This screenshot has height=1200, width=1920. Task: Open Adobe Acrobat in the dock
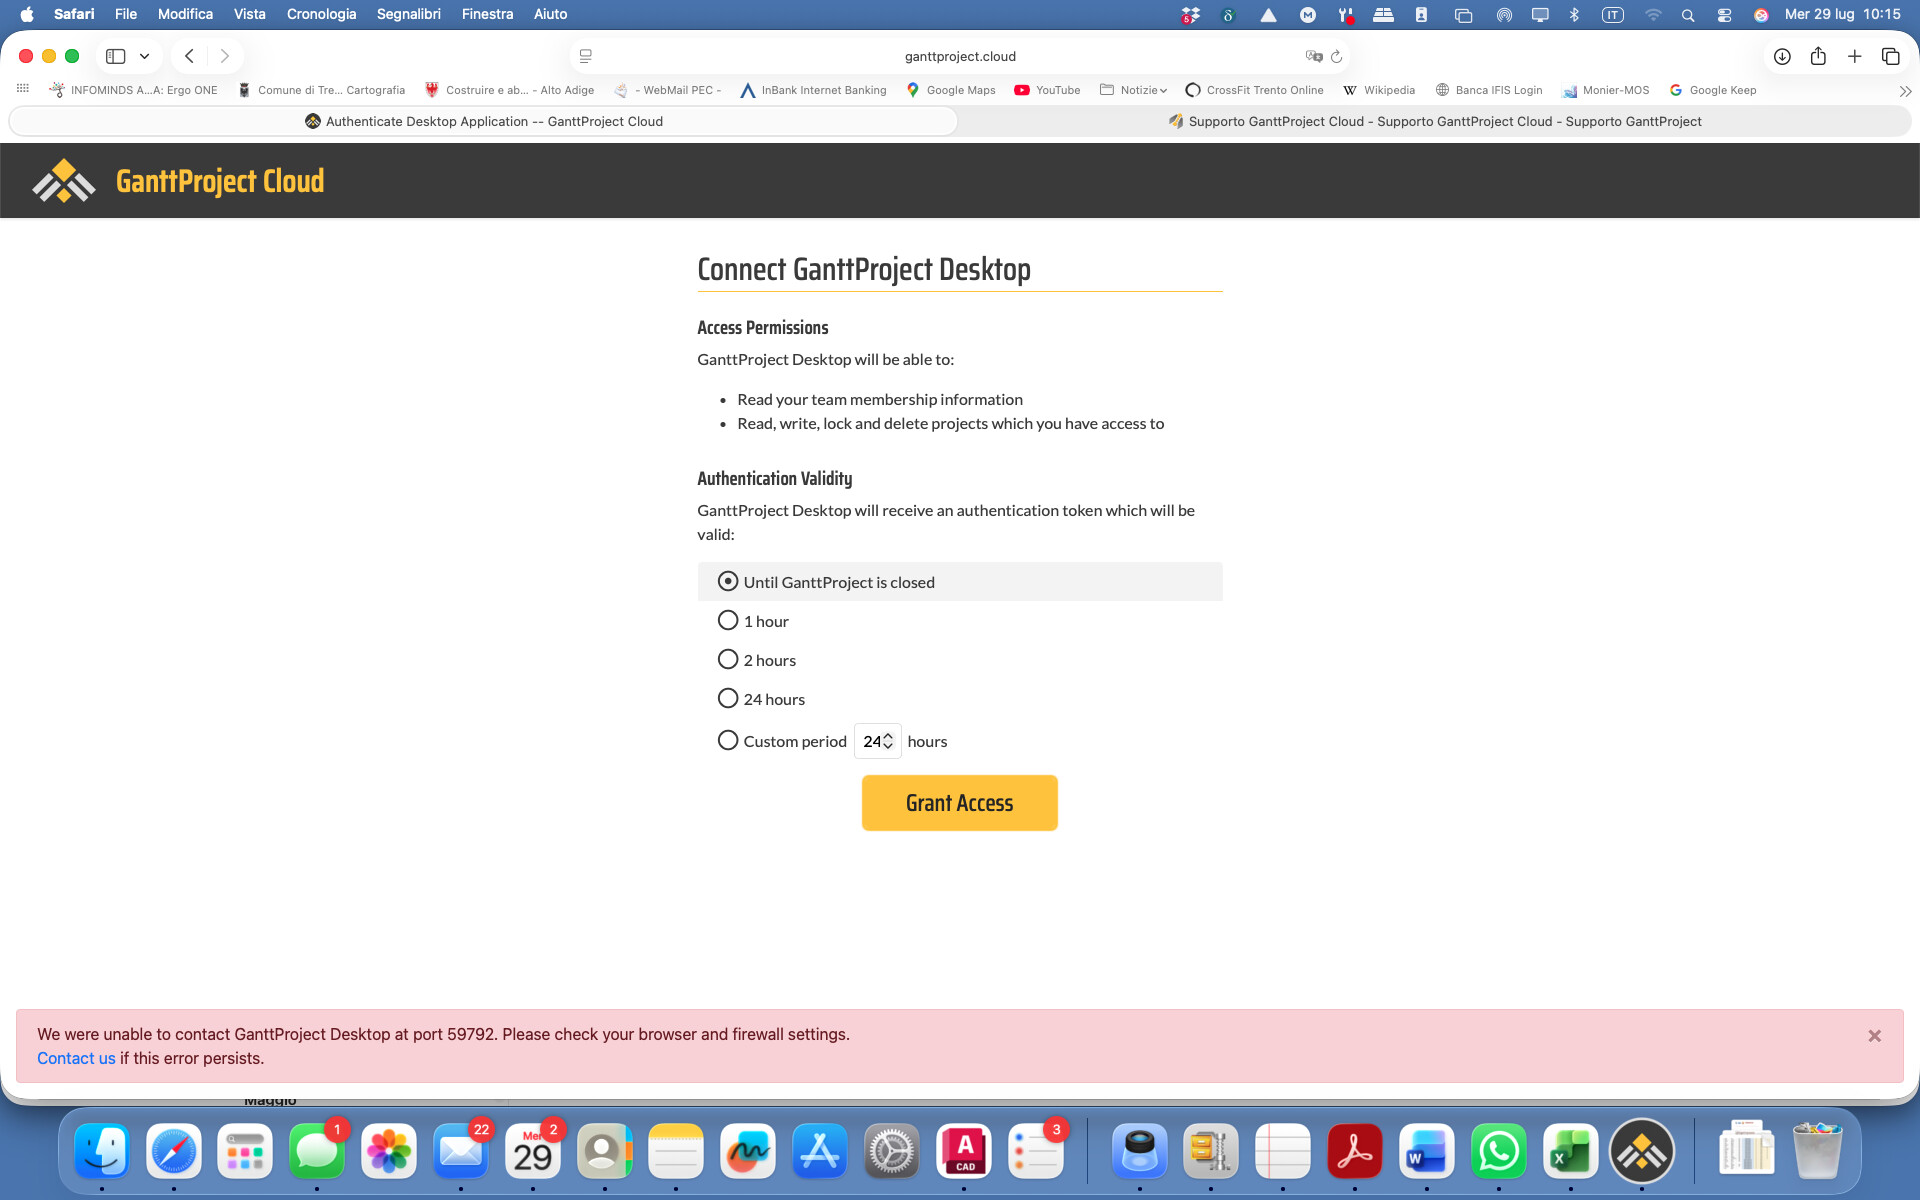coord(1355,1151)
